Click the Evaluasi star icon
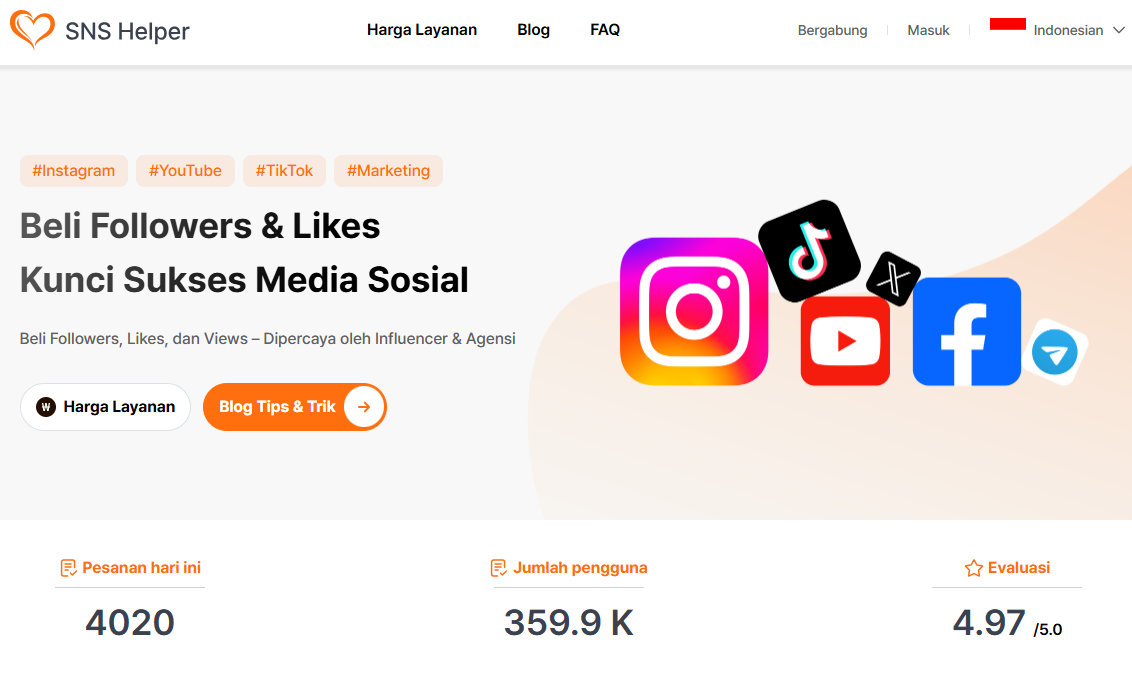Screen dimensions: 1132x678 coord(973,568)
